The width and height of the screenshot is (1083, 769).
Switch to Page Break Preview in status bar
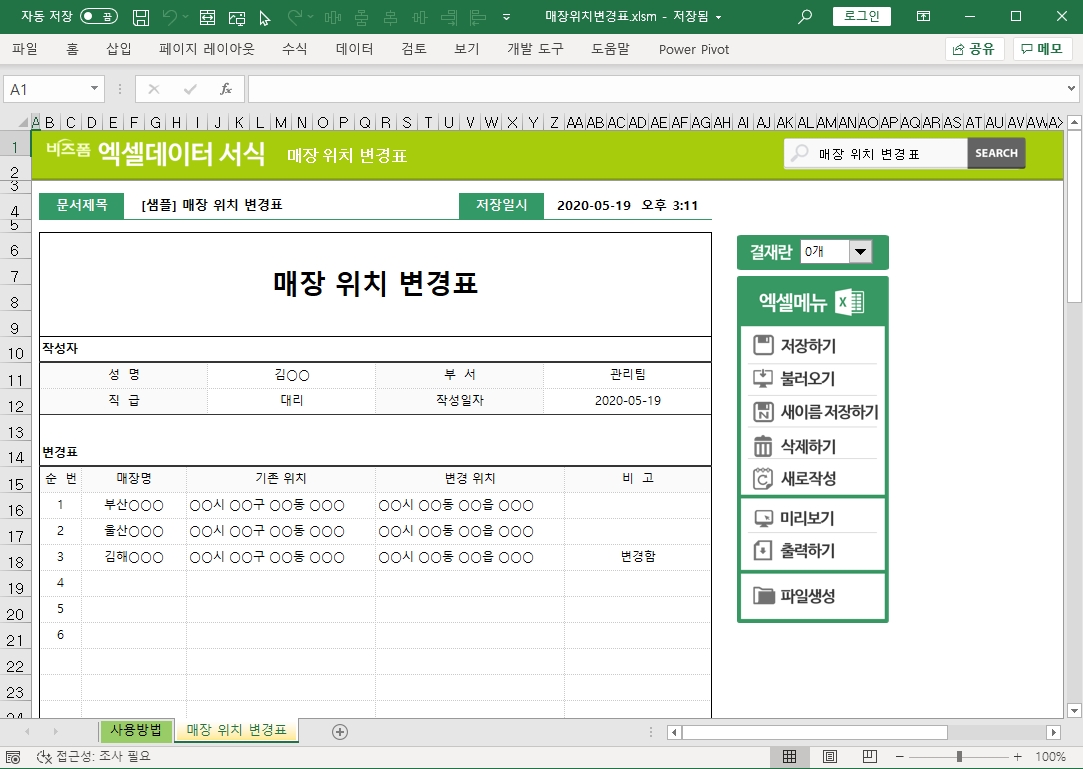click(869, 757)
